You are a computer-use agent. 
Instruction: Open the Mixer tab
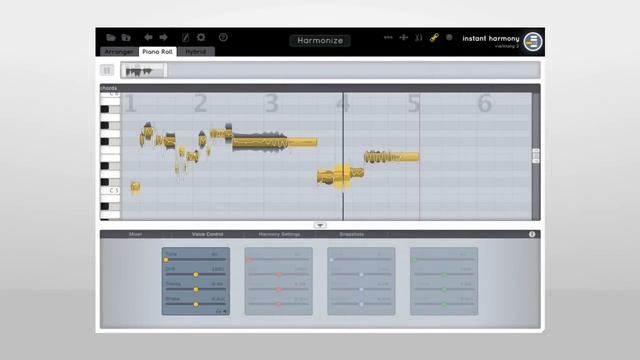(136, 234)
